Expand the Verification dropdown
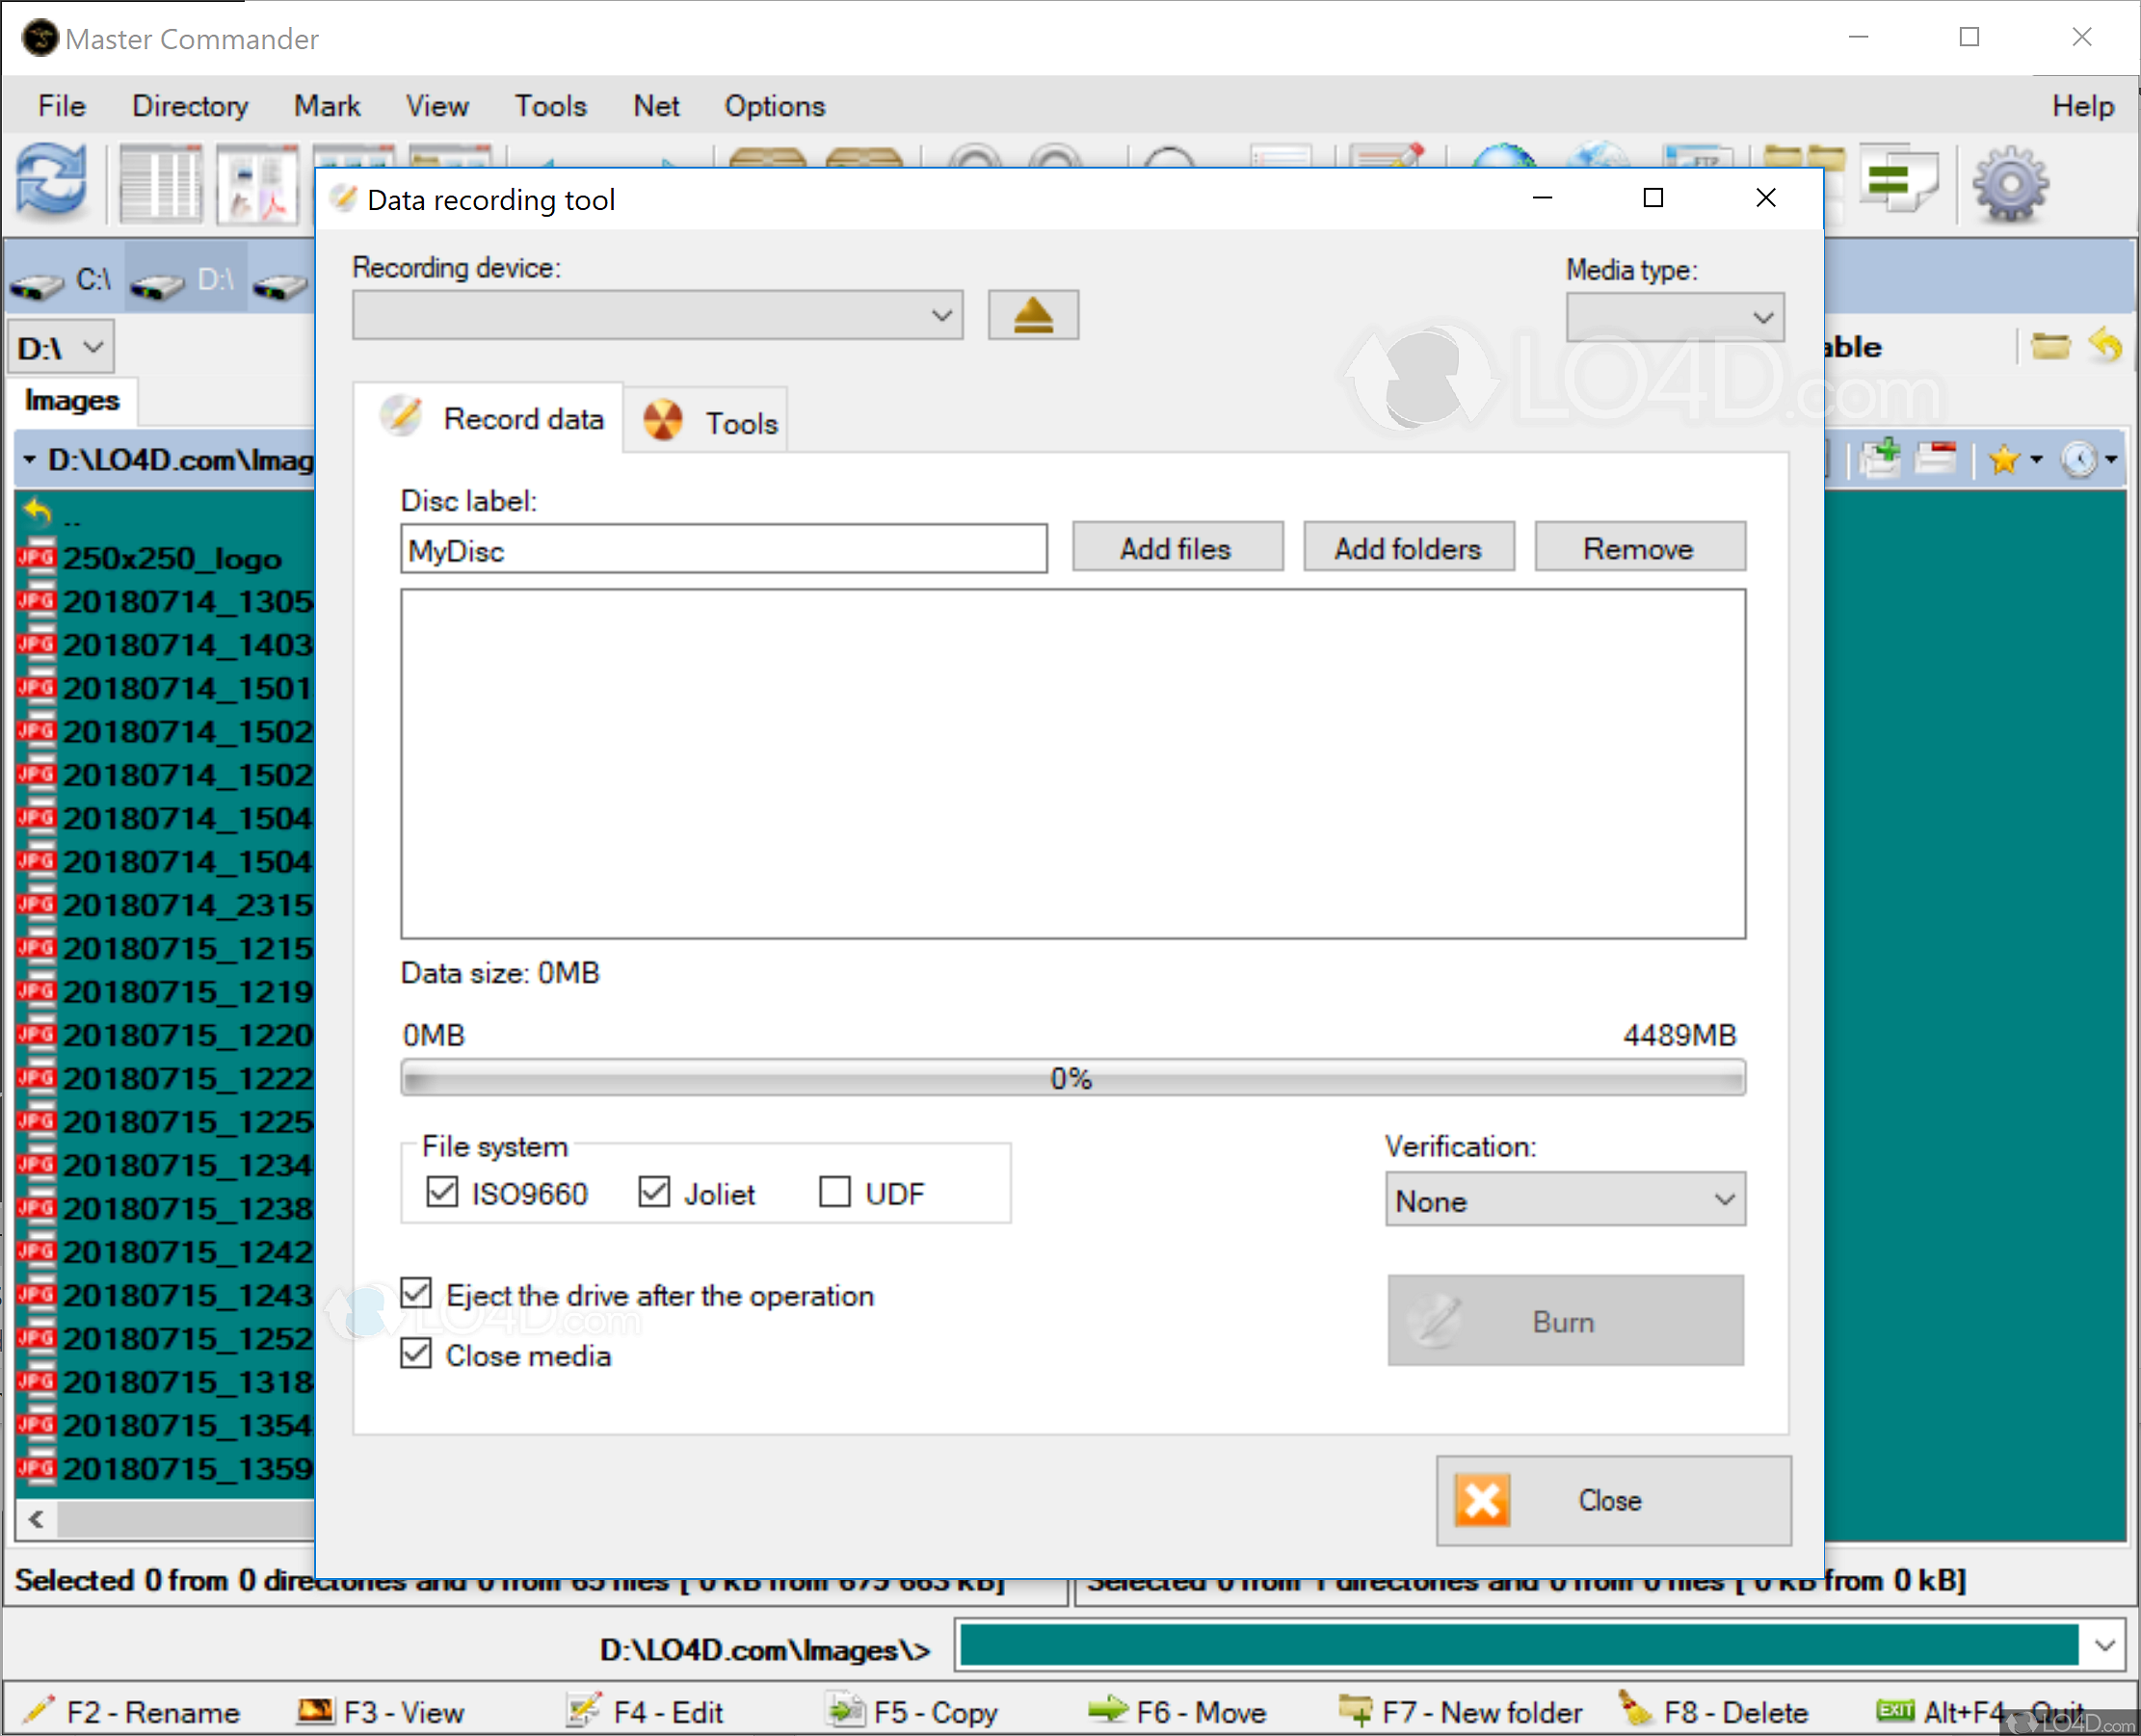 1564,1200
